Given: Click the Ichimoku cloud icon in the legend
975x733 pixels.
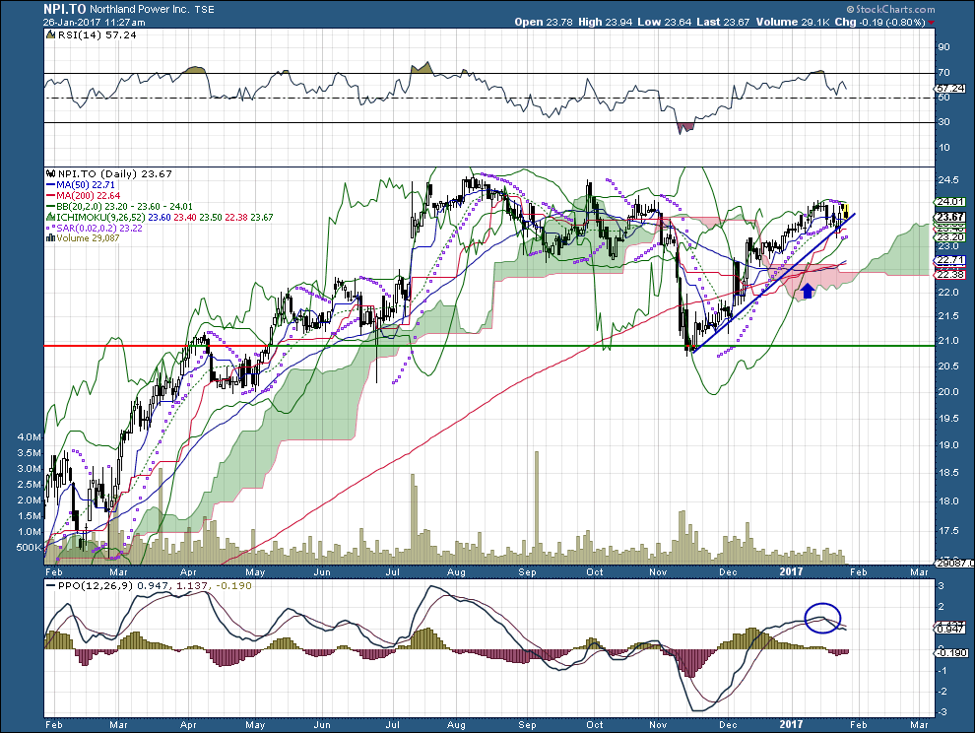Looking at the screenshot, I should tap(51, 218).
